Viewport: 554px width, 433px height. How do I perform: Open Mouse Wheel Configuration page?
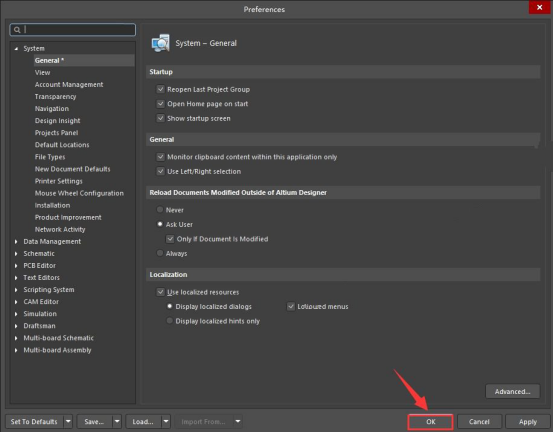pos(79,193)
